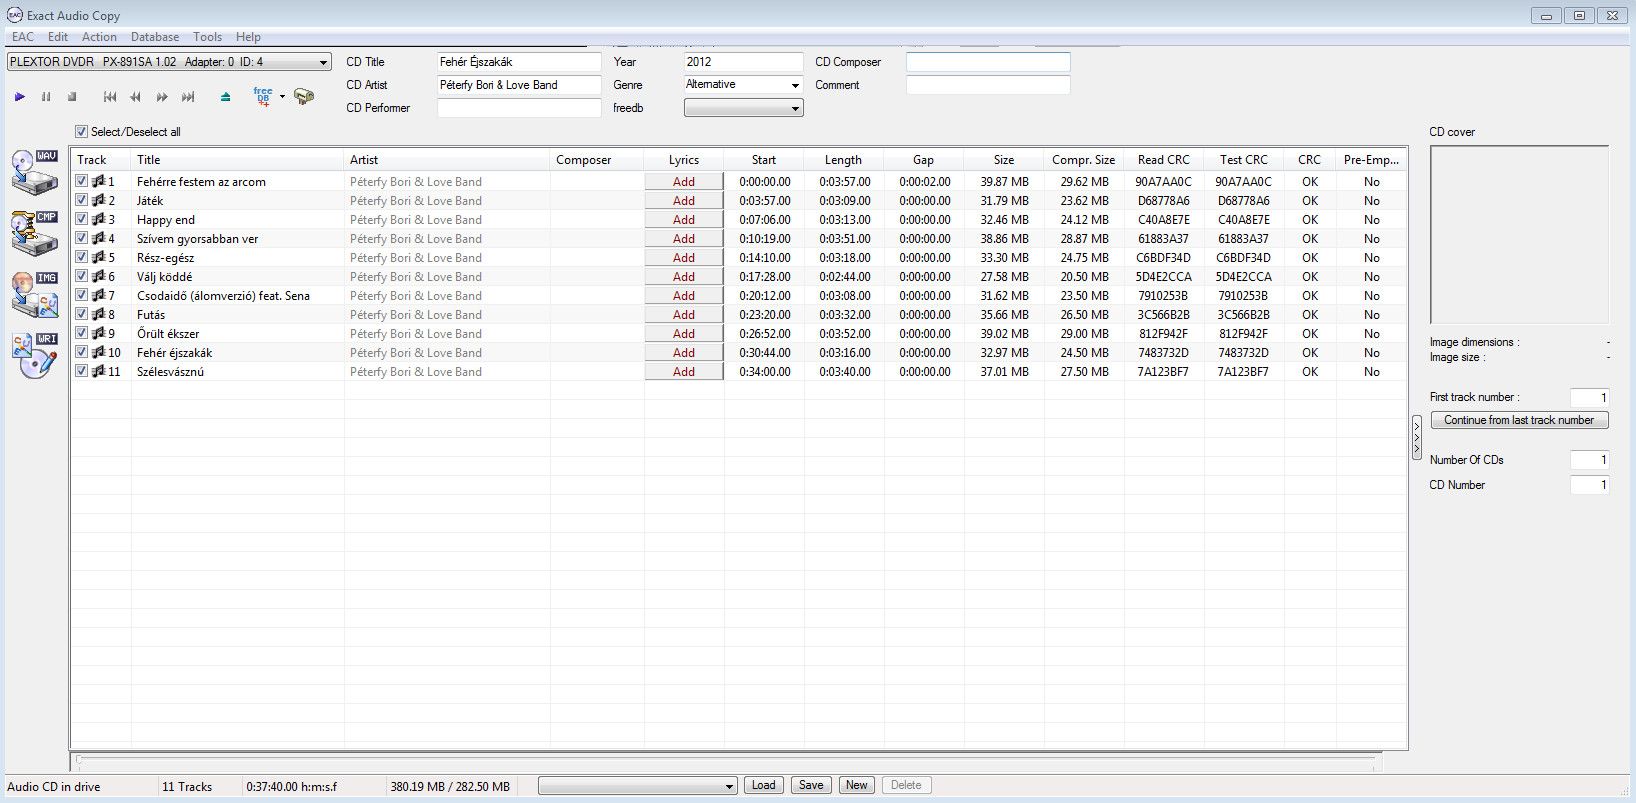Open the freedb icon's dropdown arrow
This screenshot has width=1636, height=803.
(282, 97)
